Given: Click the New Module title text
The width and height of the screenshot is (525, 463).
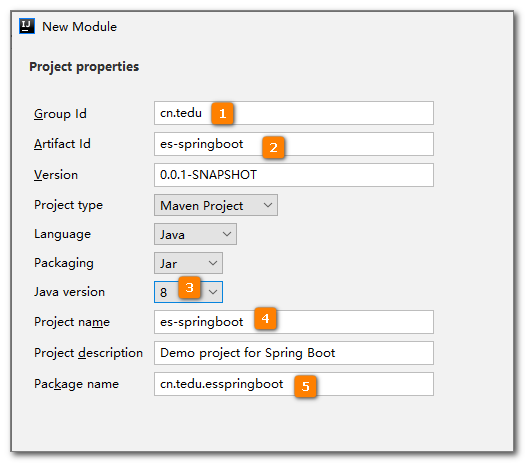Looking at the screenshot, I should (x=79, y=27).
